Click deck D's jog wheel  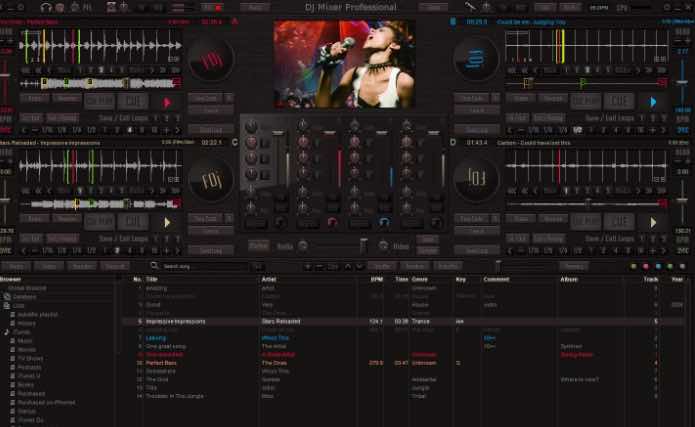point(476,178)
